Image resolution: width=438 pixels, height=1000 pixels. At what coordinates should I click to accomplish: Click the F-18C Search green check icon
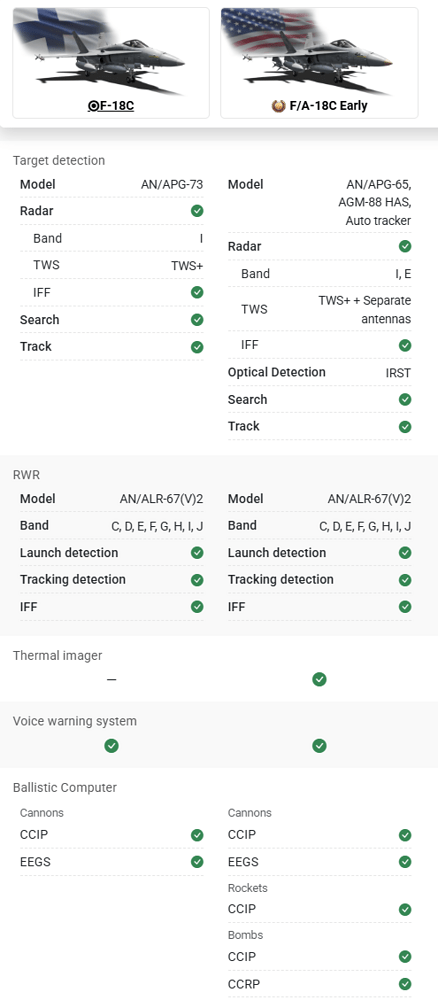coord(197,320)
